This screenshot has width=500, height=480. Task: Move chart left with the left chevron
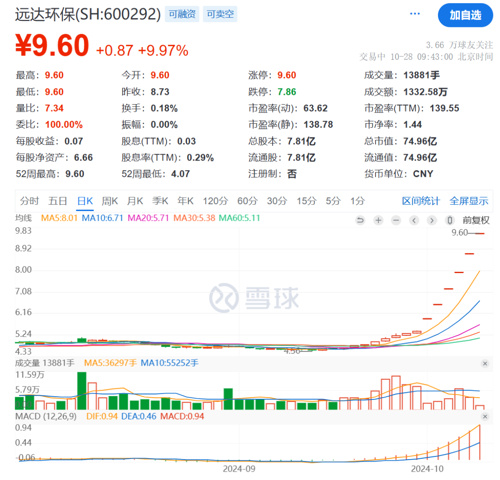(x=414, y=220)
